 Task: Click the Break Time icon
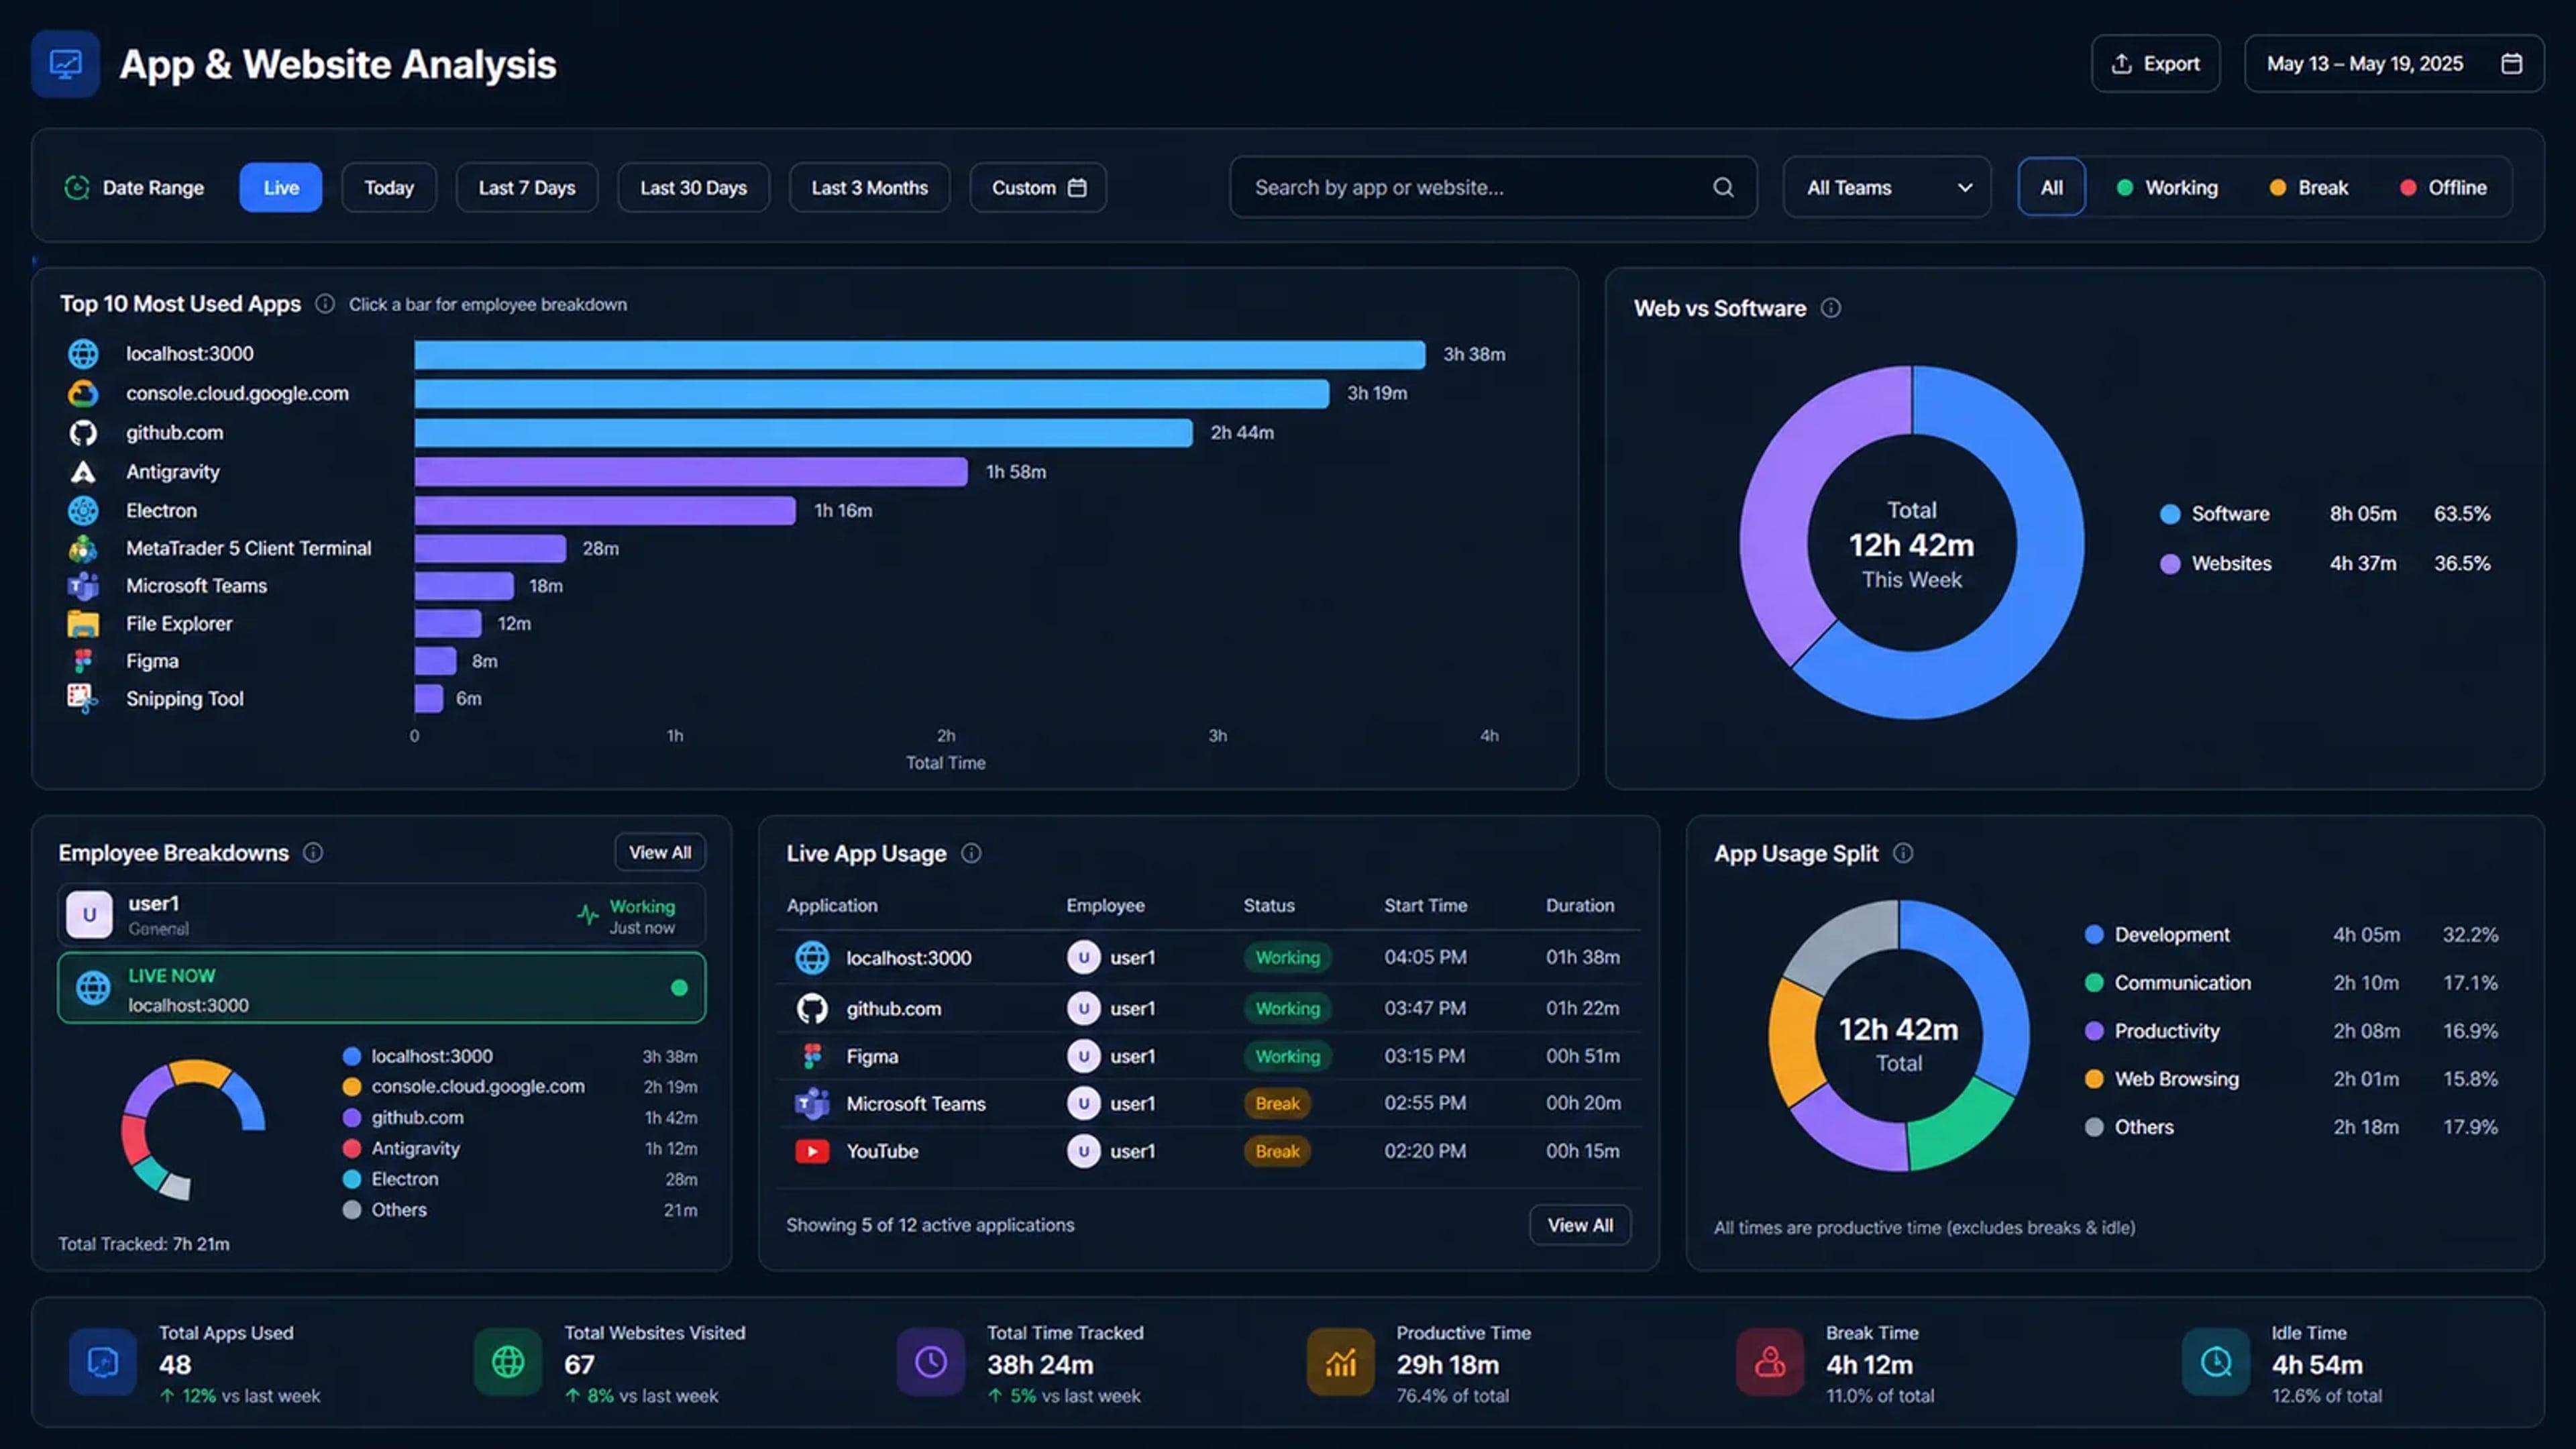tap(1770, 1361)
